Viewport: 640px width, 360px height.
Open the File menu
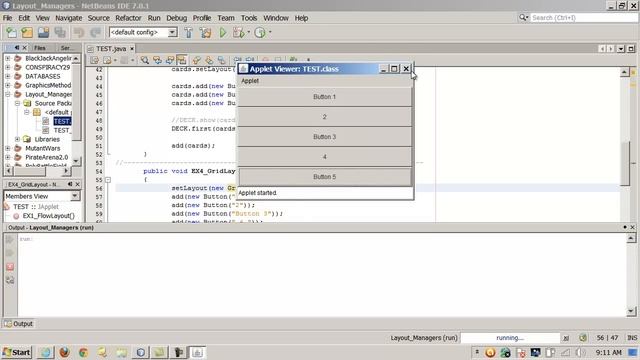[x=7, y=18]
